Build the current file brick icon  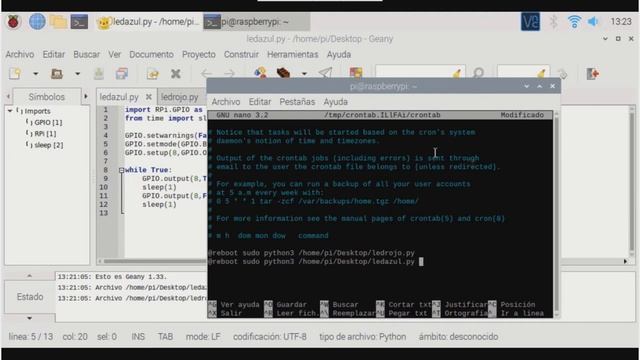(x=283, y=73)
